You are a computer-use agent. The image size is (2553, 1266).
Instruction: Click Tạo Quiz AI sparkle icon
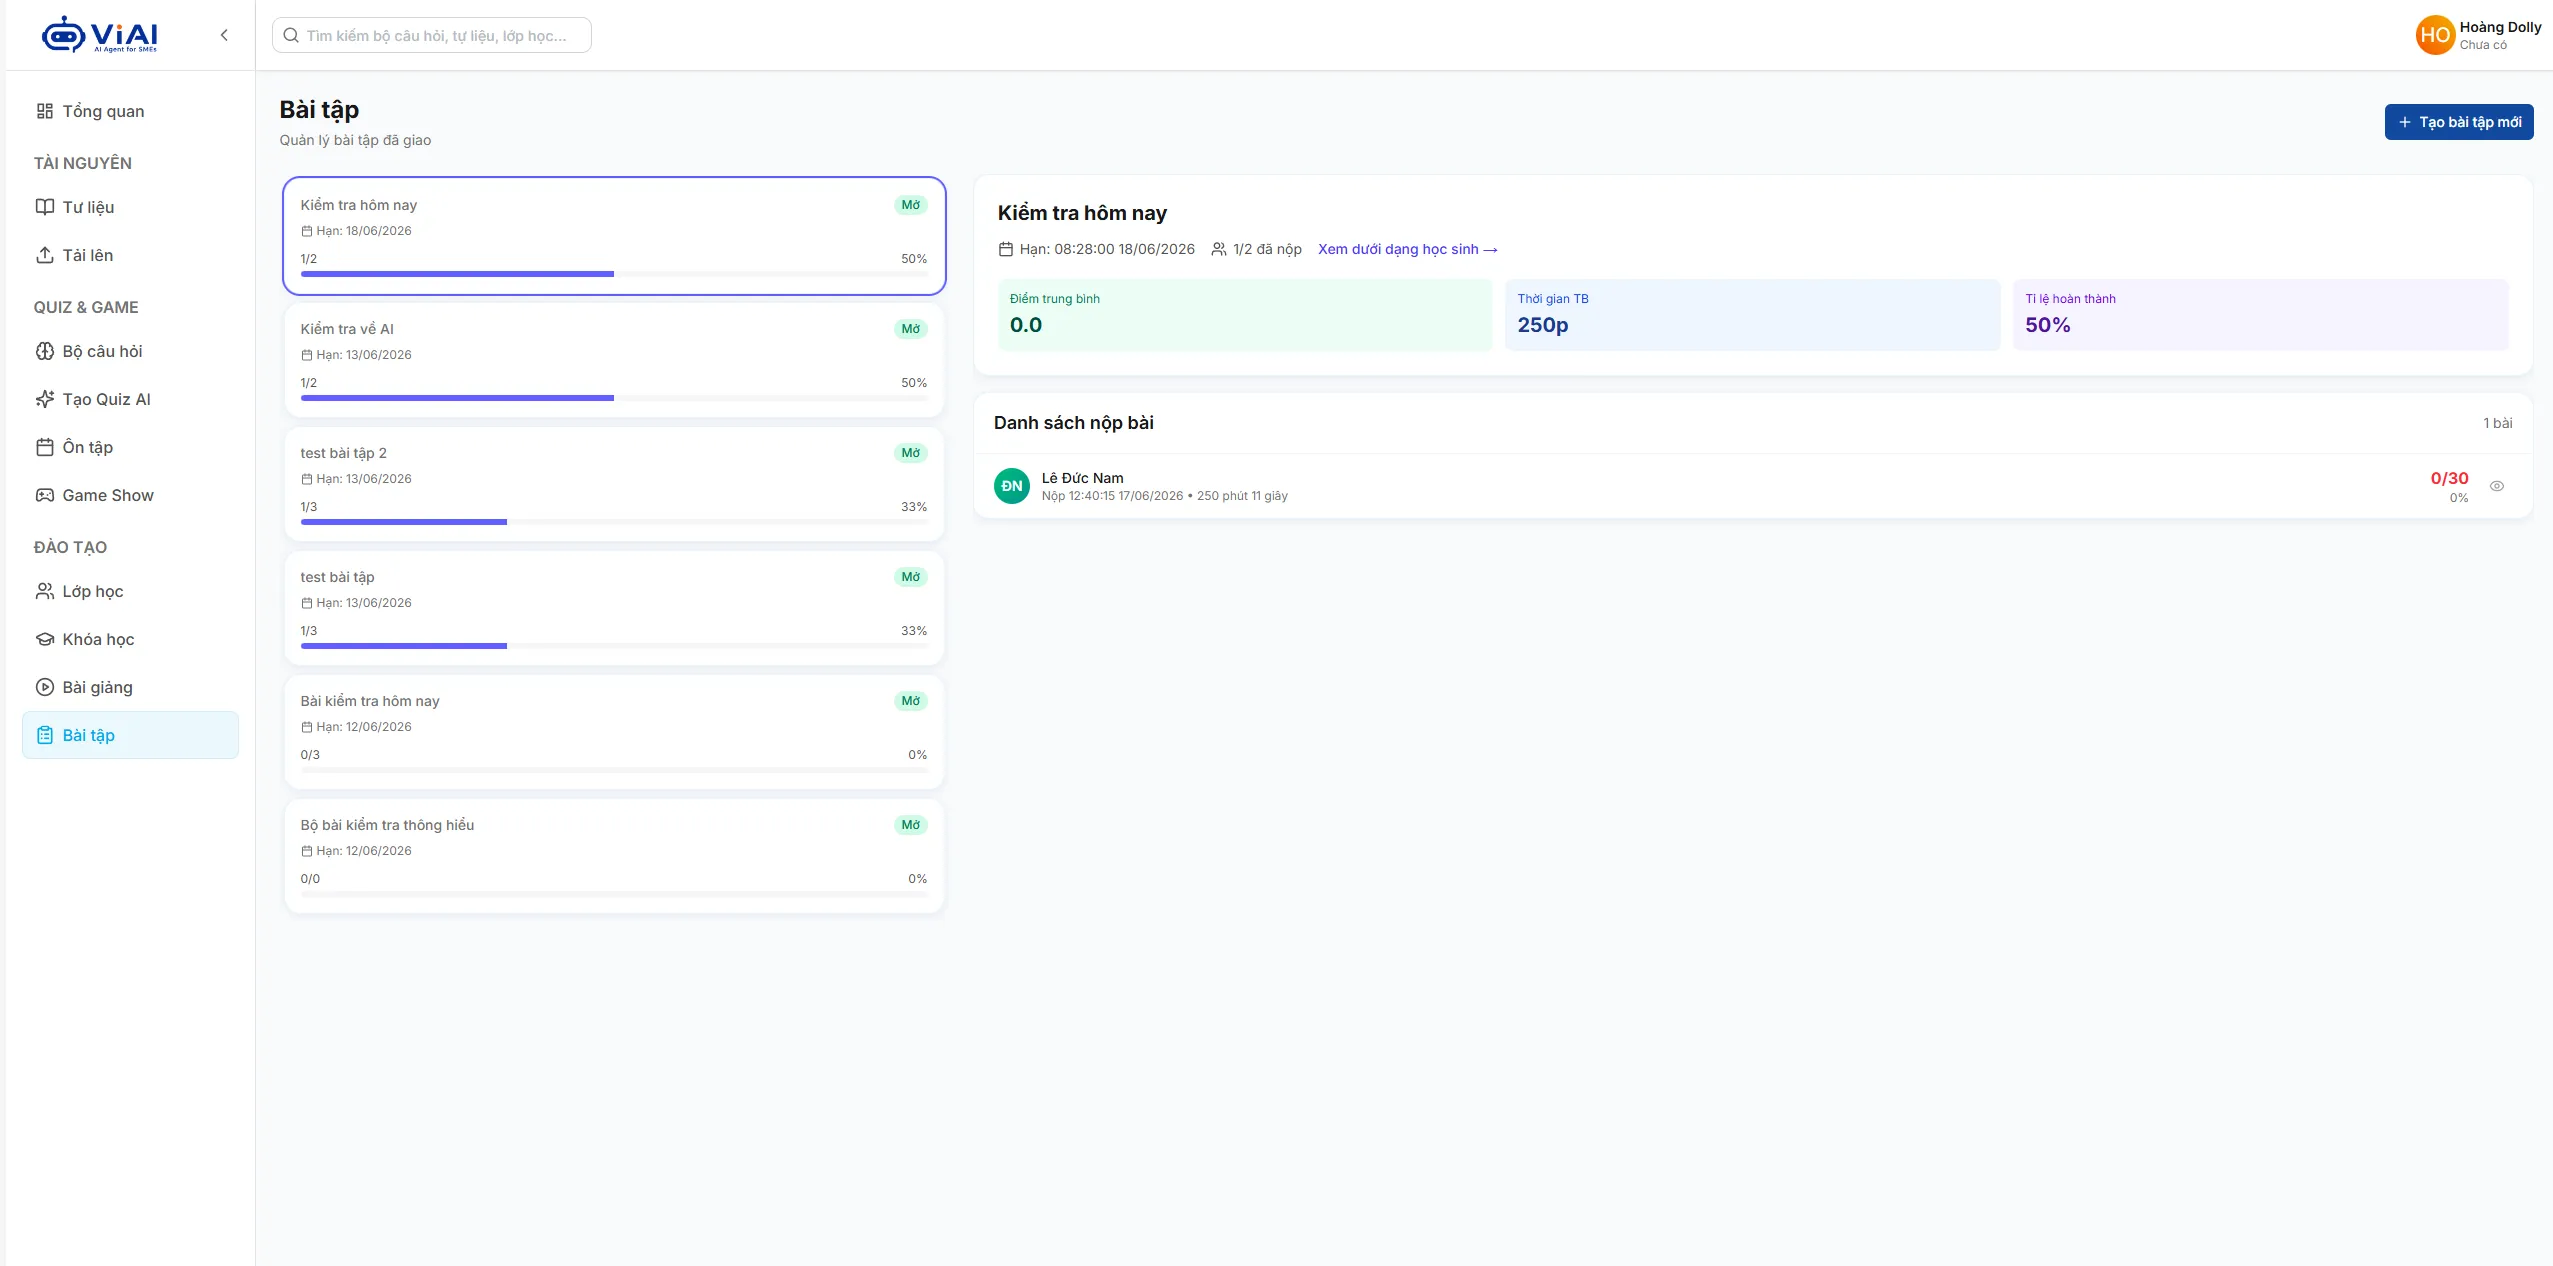pos(45,399)
